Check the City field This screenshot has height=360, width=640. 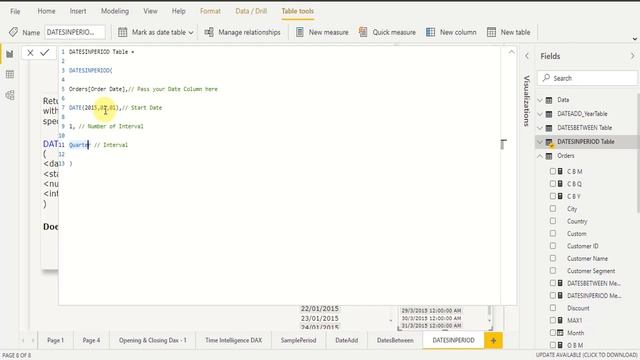pyautogui.click(x=553, y=209)
